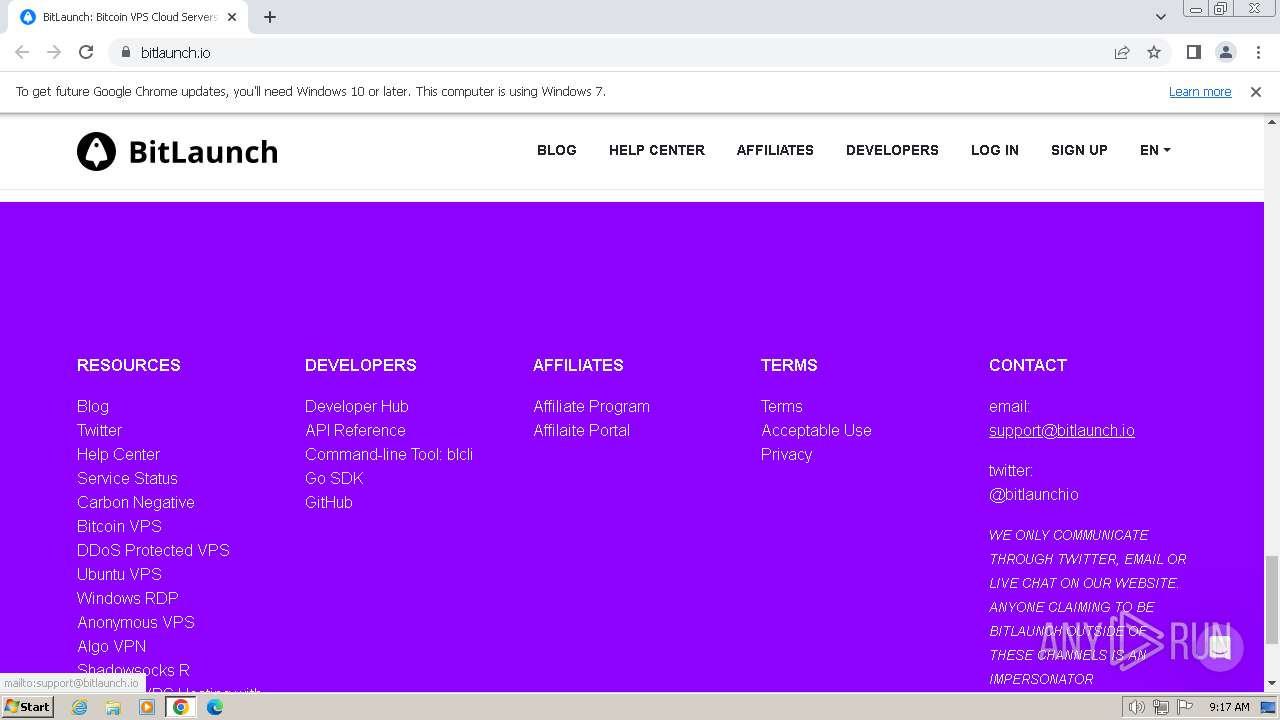
Task: Open the @bitlaunchio twitter handle
Action: 1034,494
